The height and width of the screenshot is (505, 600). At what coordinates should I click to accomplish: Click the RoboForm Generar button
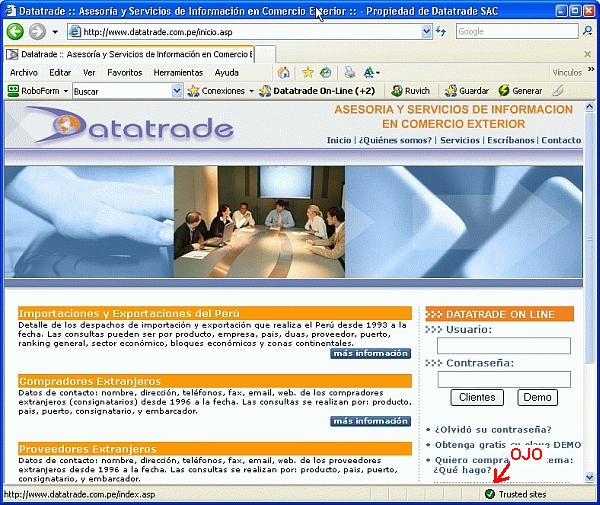[x=520, y=91]
